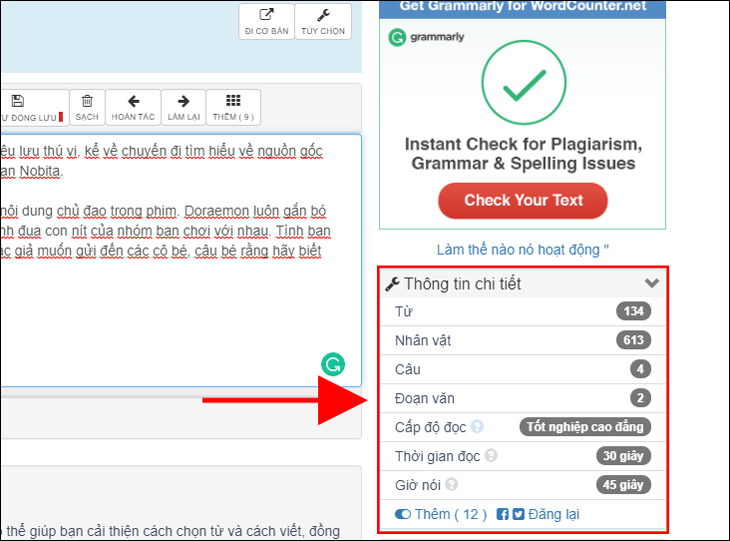The image size is (730, 541).
Task: Click the Nhân vật row label
Action: click(x=423, y=341)
